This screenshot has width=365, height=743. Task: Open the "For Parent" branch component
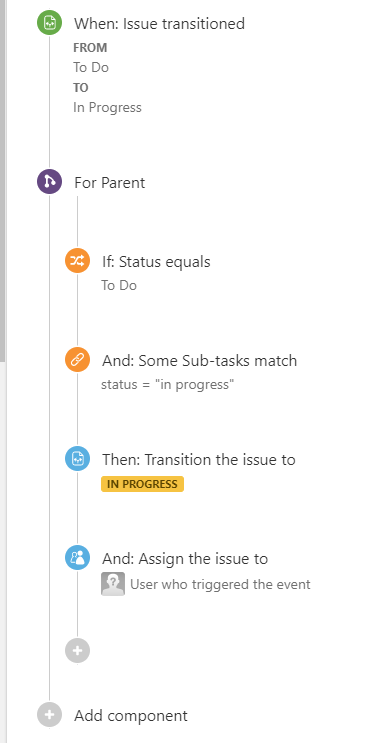[110, 183]
